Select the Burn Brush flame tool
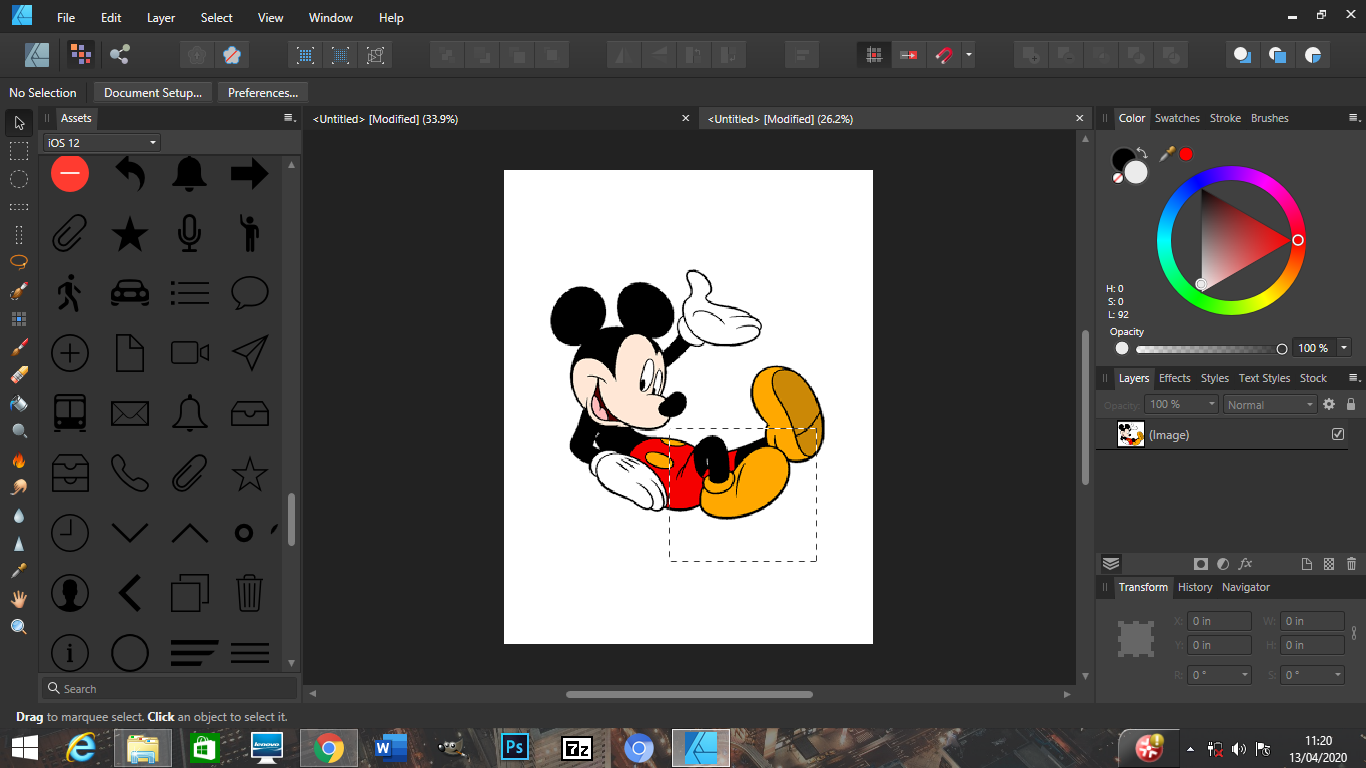Image resolution: width=1366 pixels, height=768 pixels. click(19, 460)
